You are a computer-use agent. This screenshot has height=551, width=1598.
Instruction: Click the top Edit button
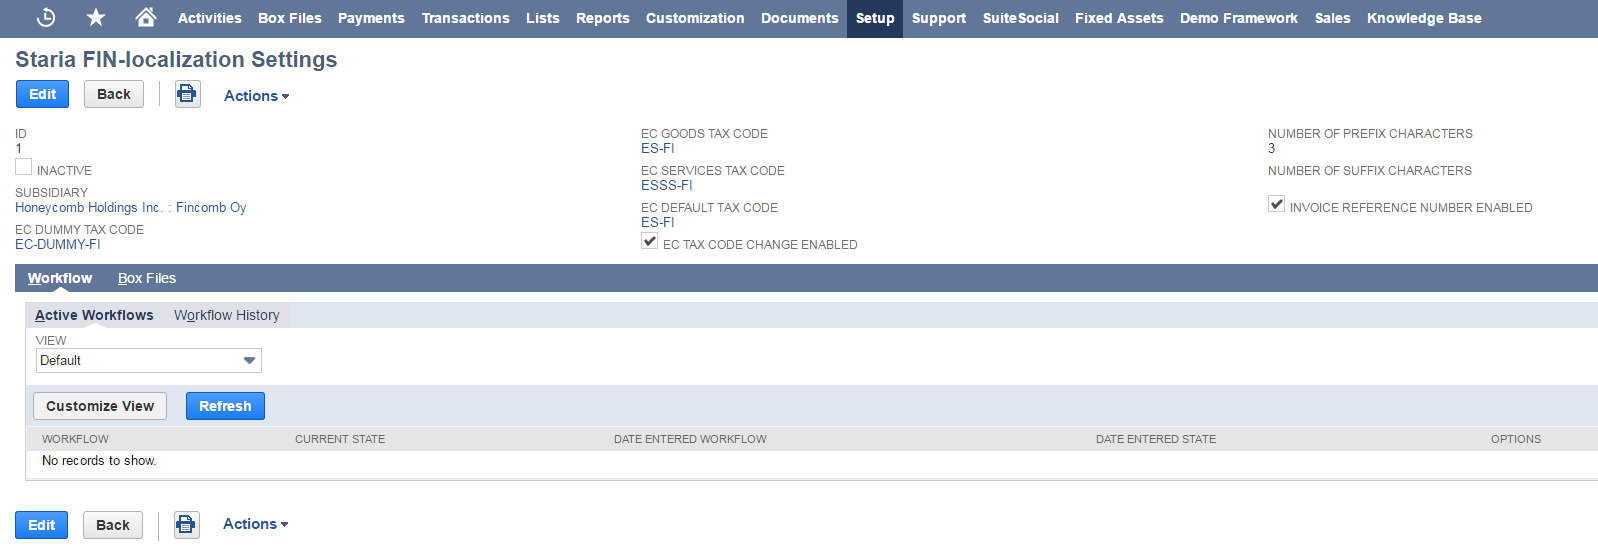coord(43,94)
